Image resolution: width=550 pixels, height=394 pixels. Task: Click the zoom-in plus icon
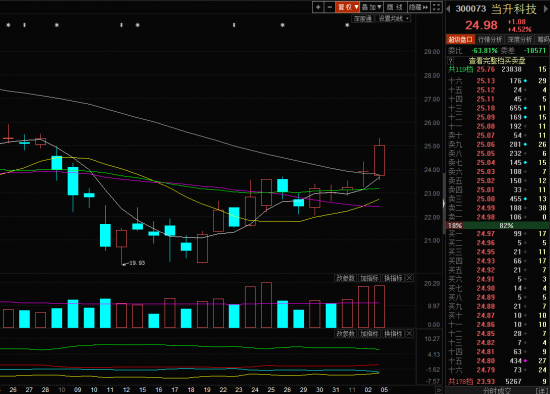pyautogui.click(x=318, y=7)
